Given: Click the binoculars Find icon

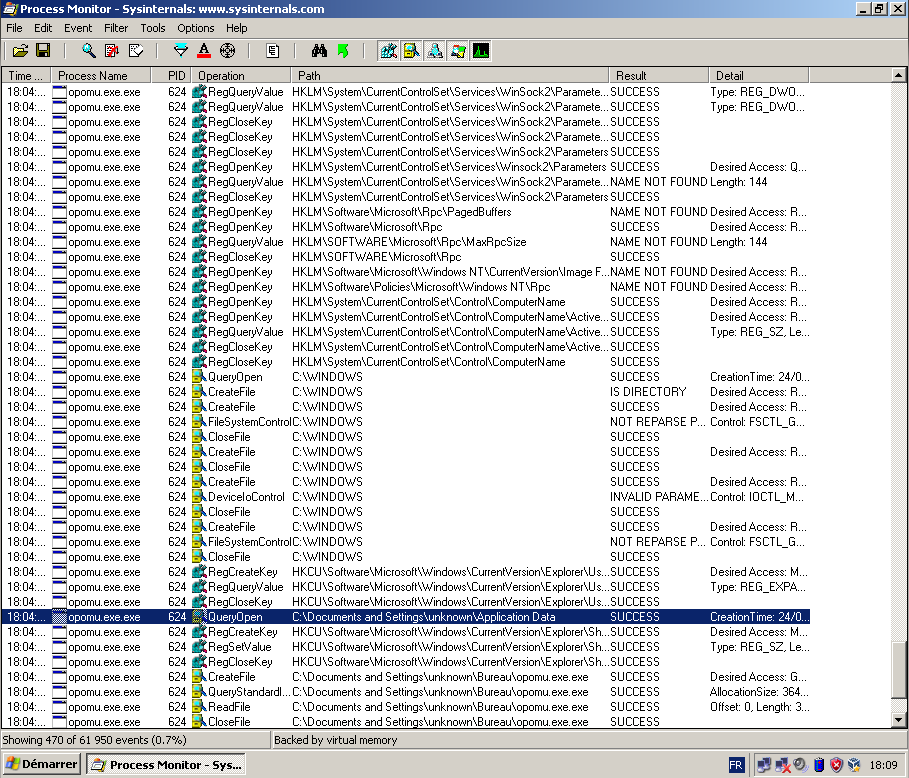Looking at the screenshot, I should click(x=320, y=50).
